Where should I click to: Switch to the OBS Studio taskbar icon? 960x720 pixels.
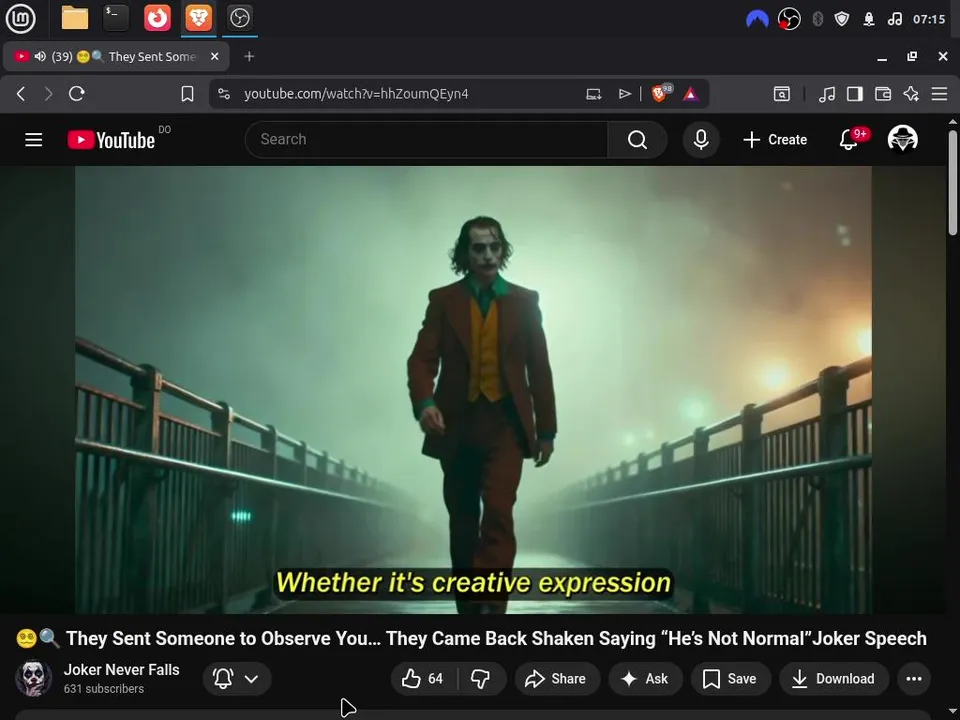tap(239, 18)
